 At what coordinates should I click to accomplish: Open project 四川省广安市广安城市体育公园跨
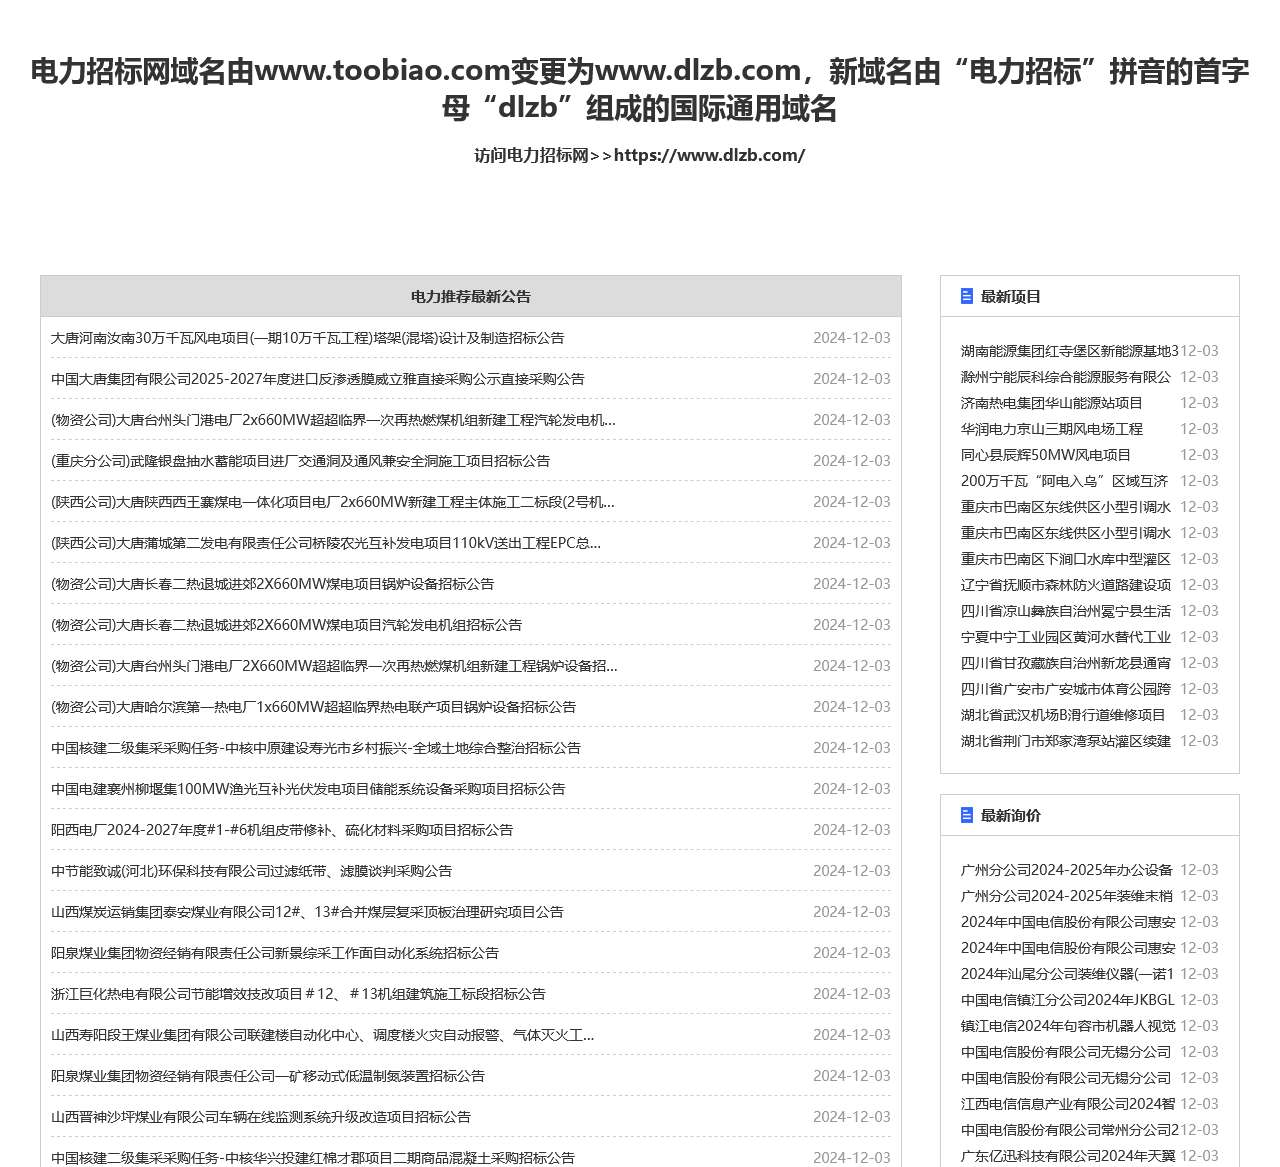point(1066,689)
